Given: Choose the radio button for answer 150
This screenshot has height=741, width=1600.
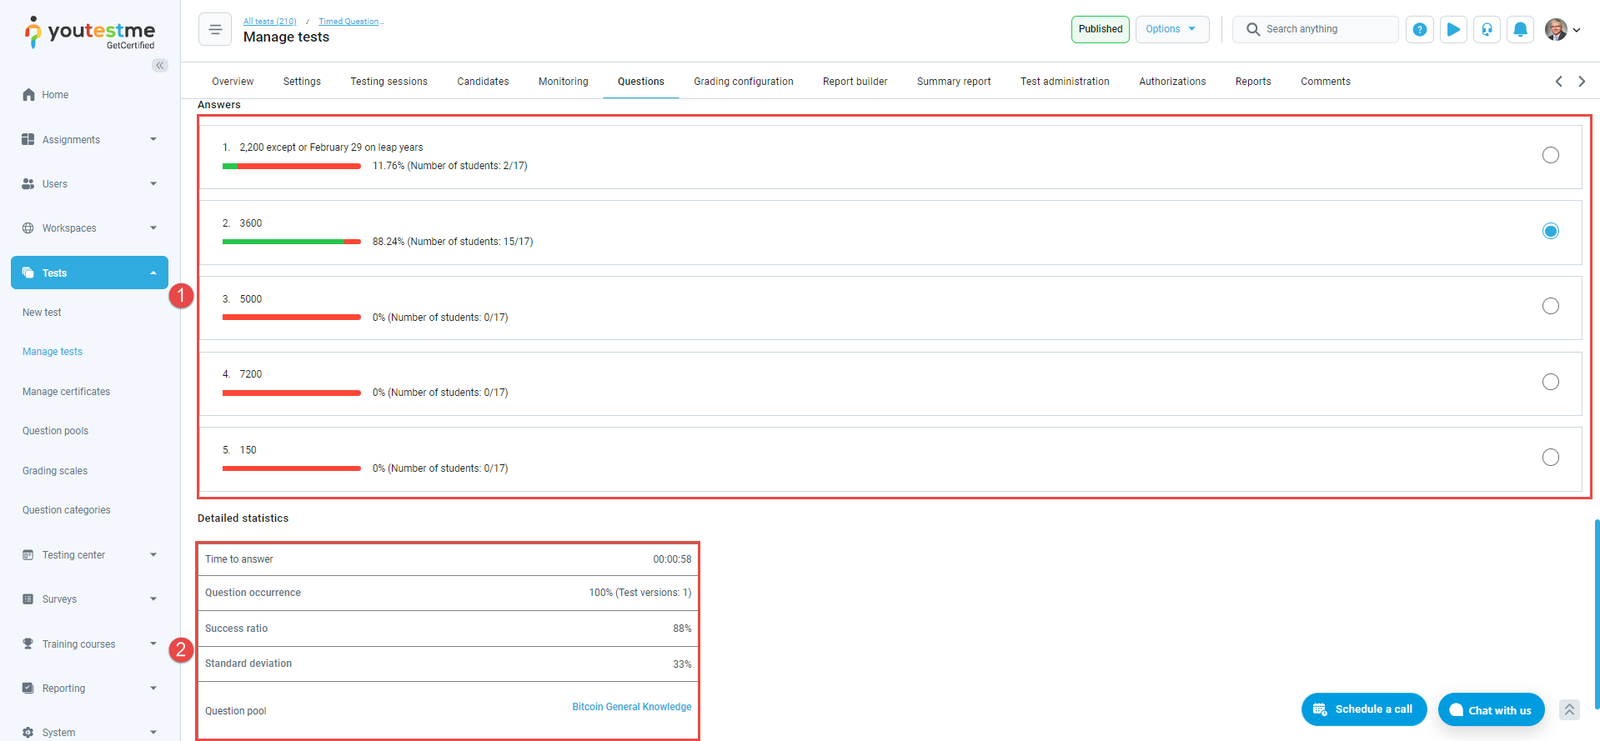Looking at the screenshot, I should 1550,457.
